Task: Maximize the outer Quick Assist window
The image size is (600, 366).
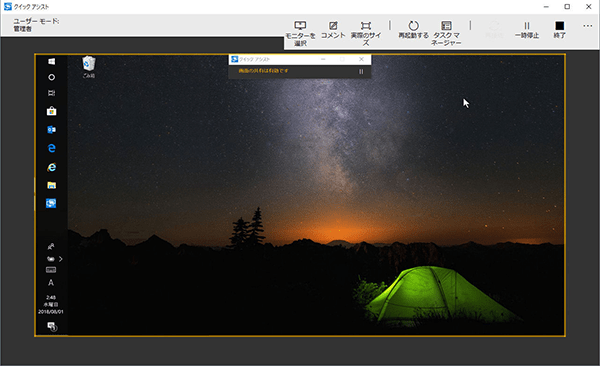Action: pos(567,7)
